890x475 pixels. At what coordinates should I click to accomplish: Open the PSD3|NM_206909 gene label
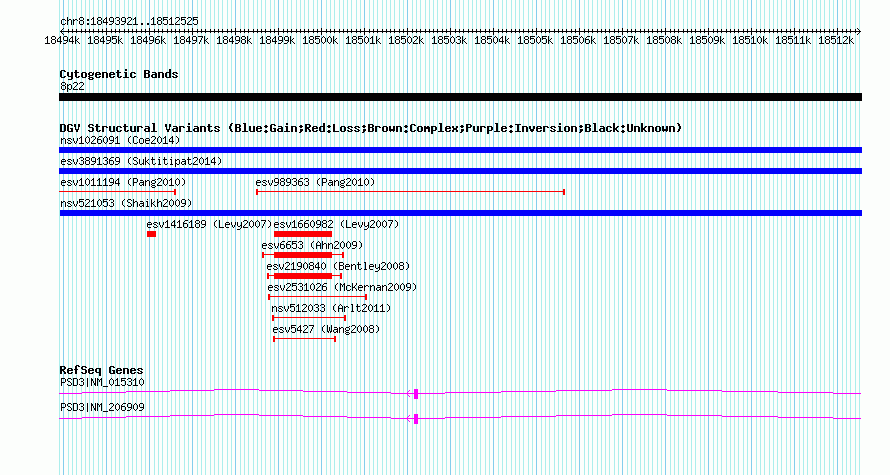coord(102,407)
